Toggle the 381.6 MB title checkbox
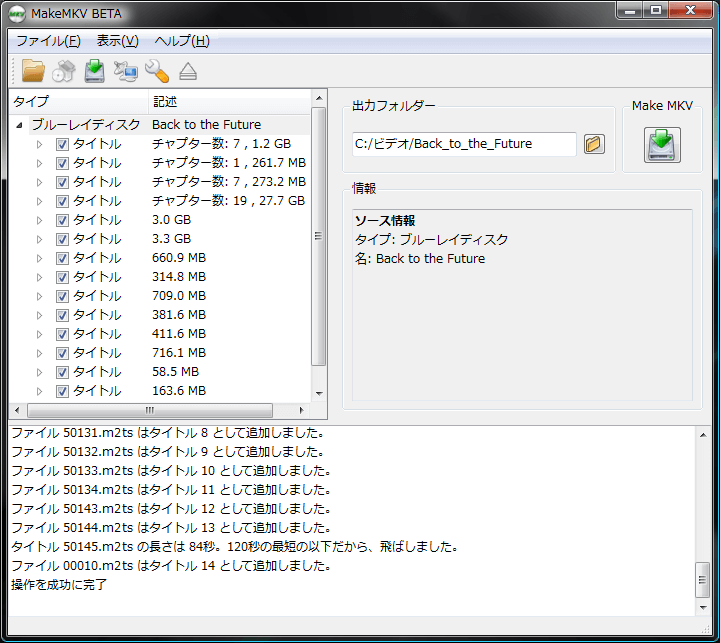 [62, 315]
